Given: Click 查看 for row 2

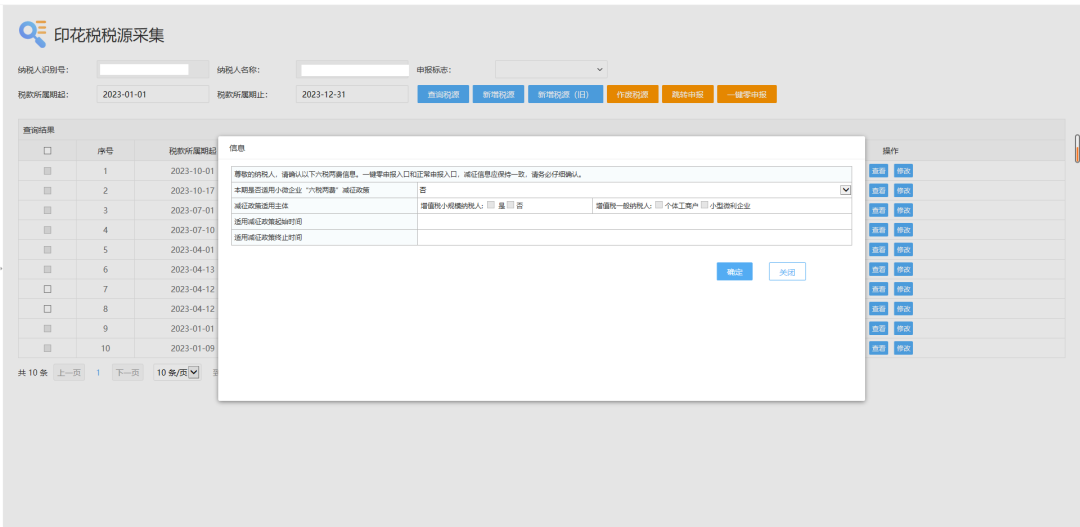Looking at the screenshot, I should click(x=878, y=190).
